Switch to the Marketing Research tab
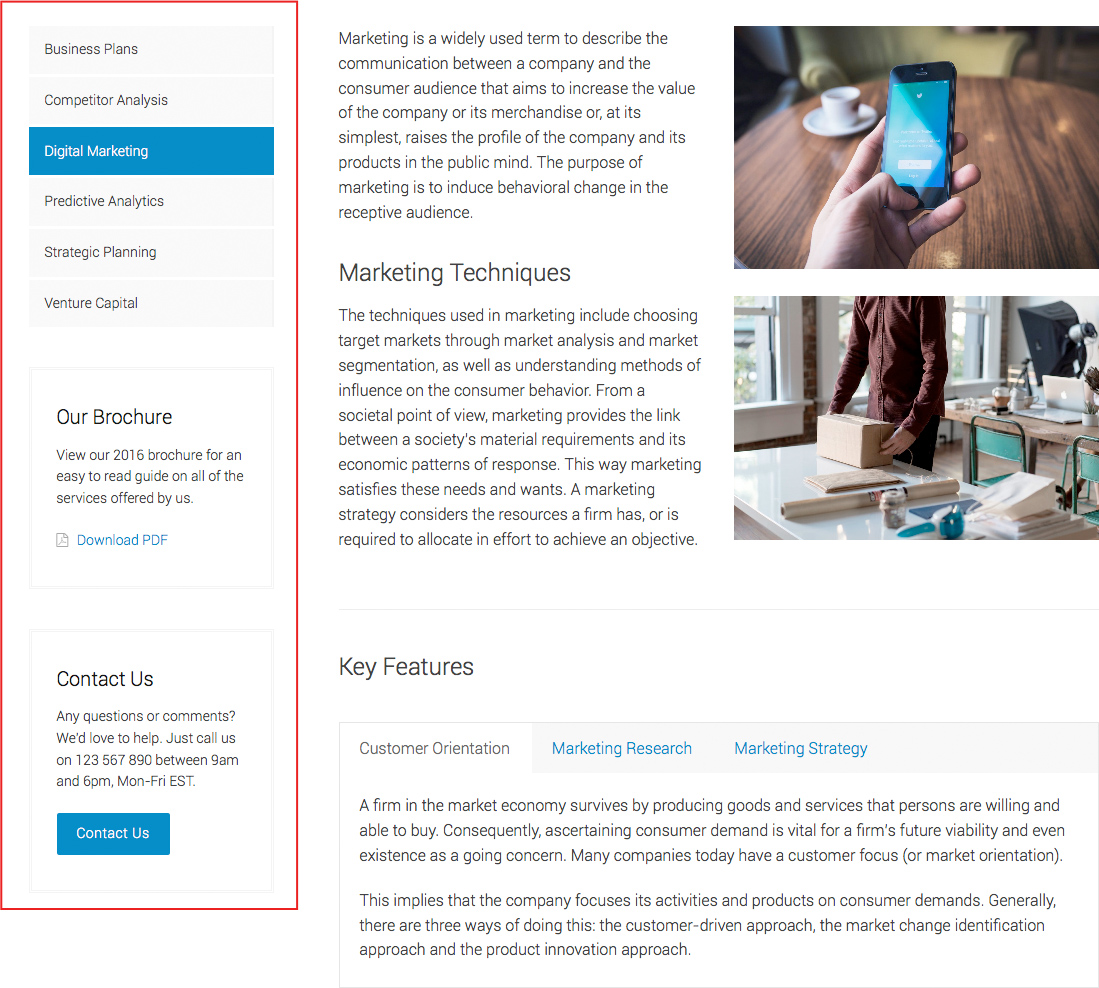 coord(622,748)
